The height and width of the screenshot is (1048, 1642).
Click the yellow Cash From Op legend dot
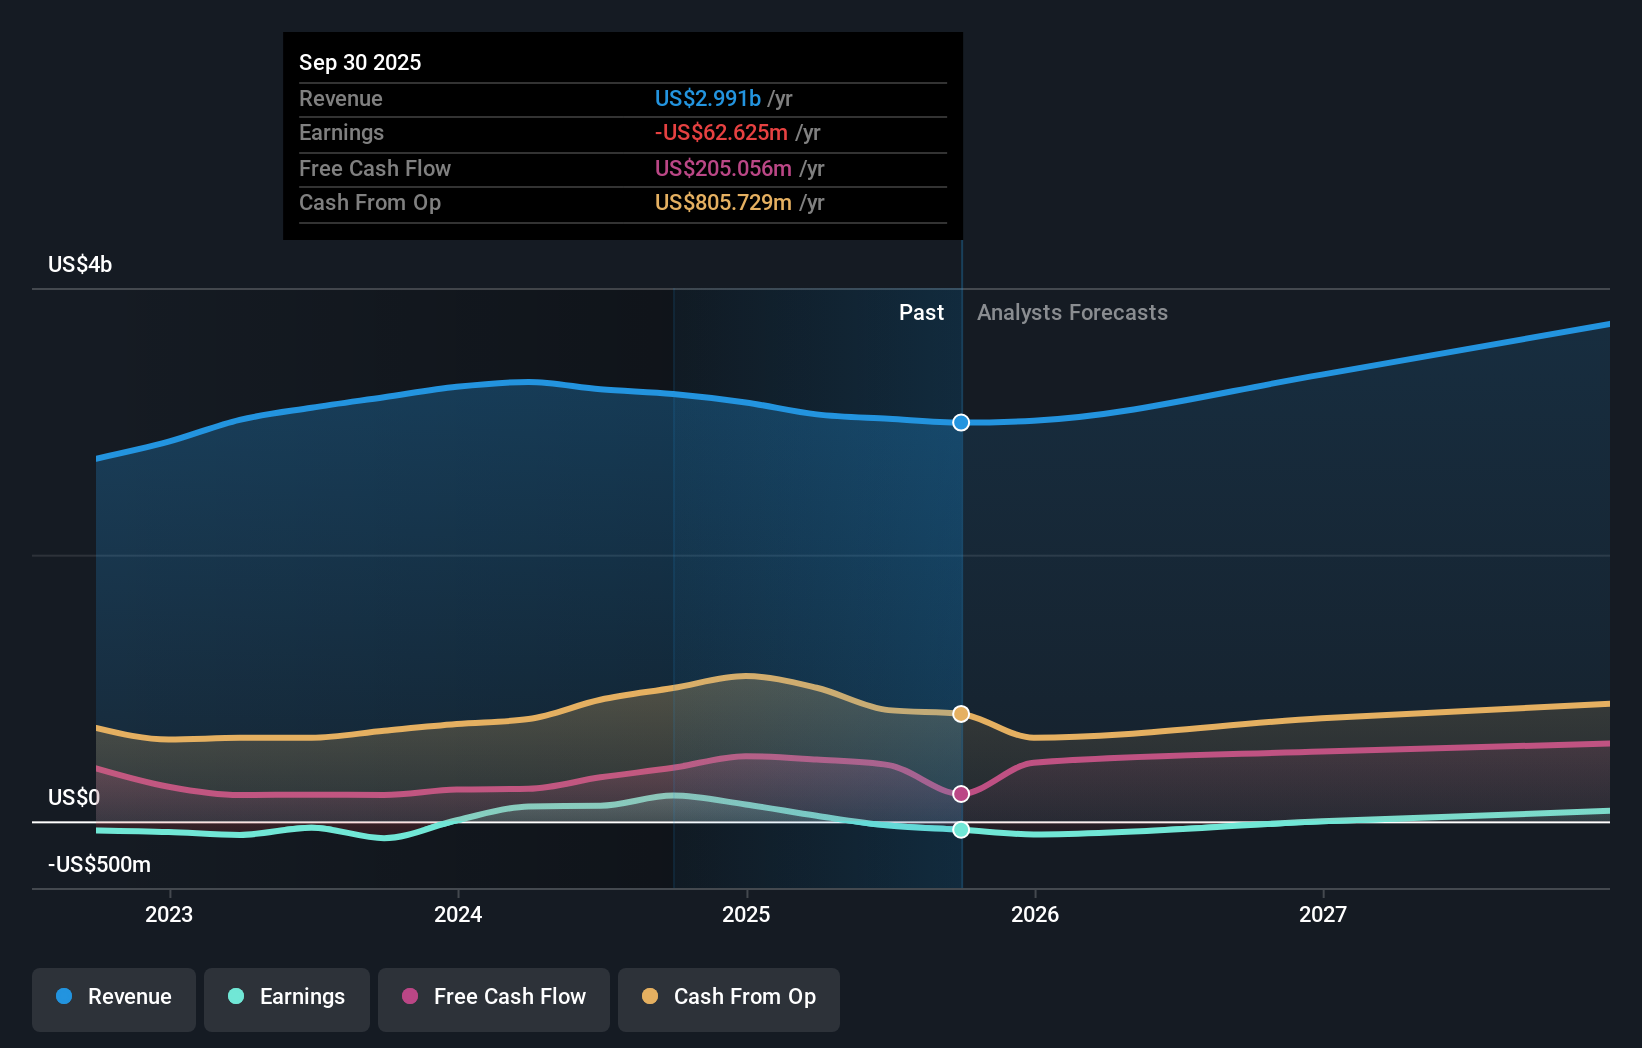(650, 997)
